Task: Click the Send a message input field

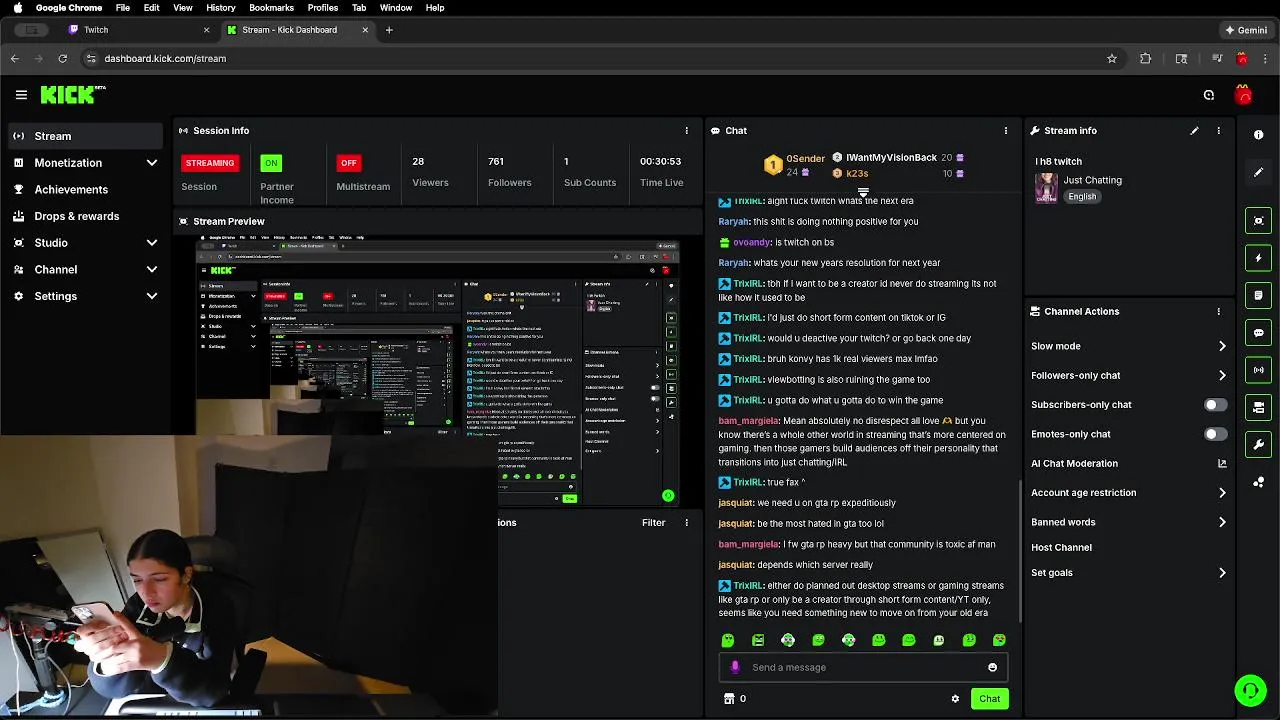Action: point(862,667)
